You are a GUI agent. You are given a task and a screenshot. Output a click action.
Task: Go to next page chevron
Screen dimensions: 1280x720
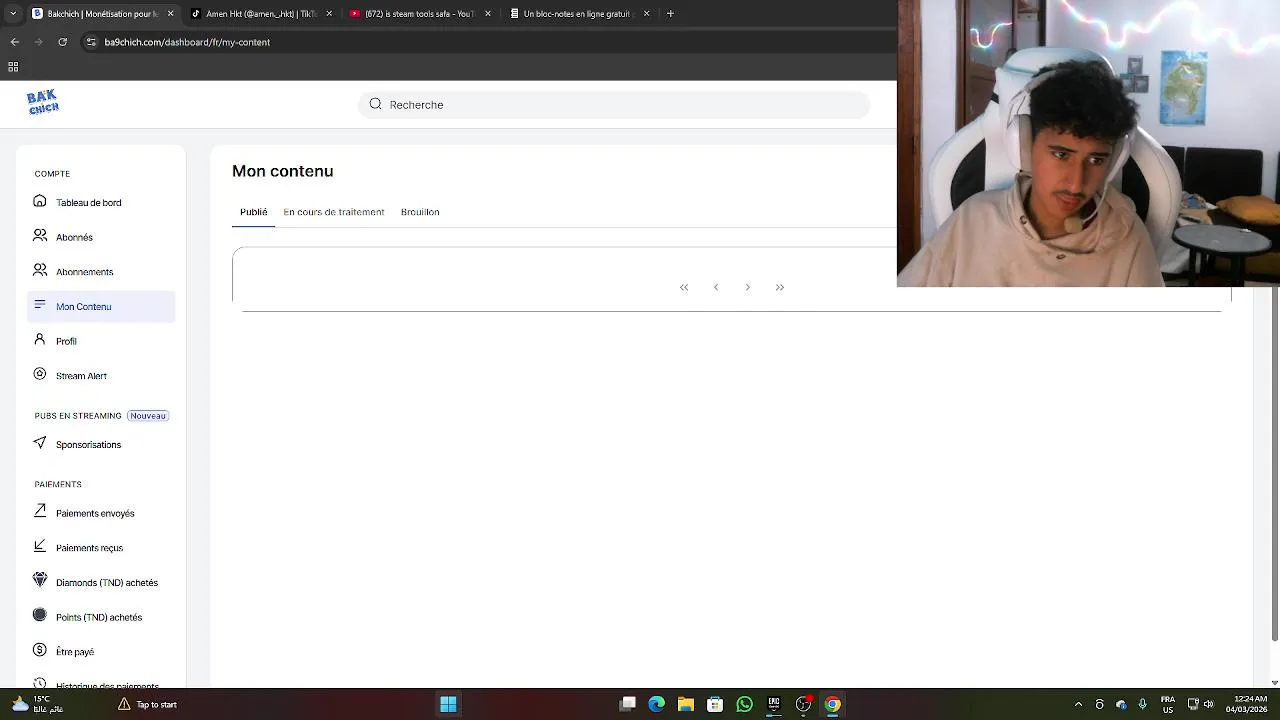pos(748,287)
